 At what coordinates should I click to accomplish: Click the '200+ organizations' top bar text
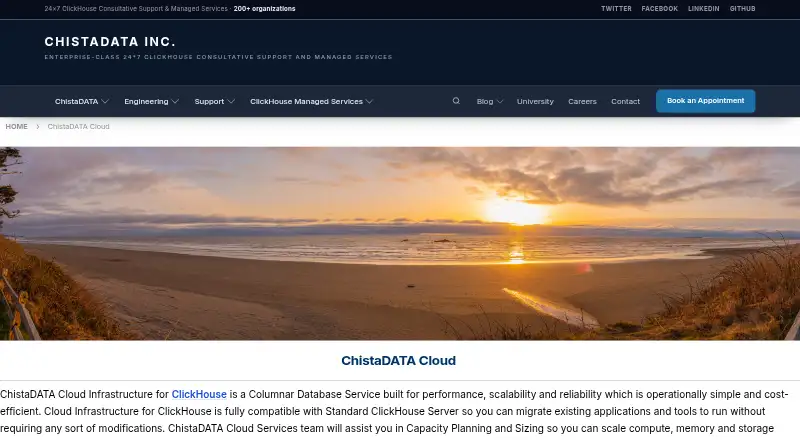[264, 9]
